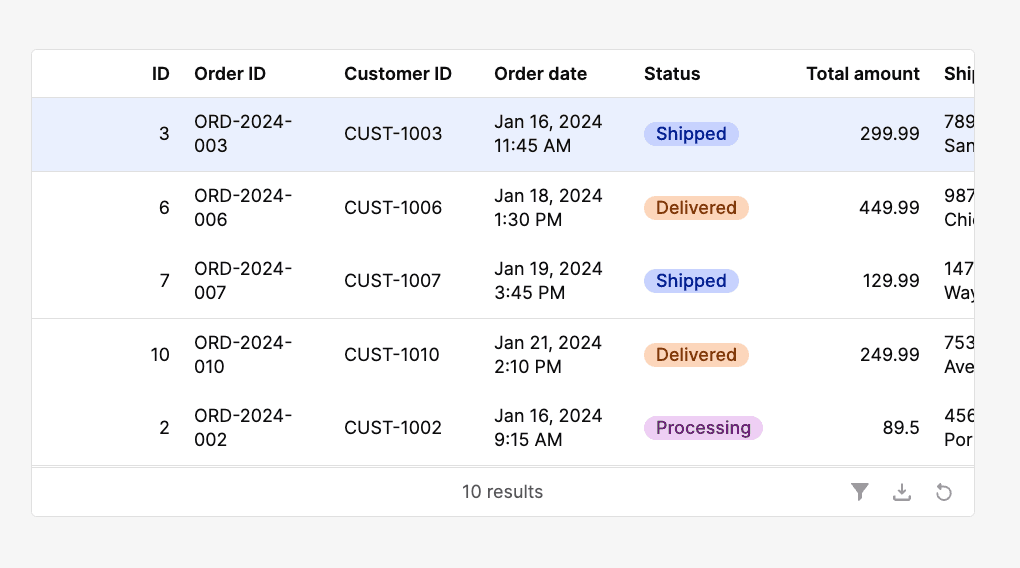Viewport: 1020px width, 568px height.
Task: Click the Processing status badge
Action: tap(703, 428)
